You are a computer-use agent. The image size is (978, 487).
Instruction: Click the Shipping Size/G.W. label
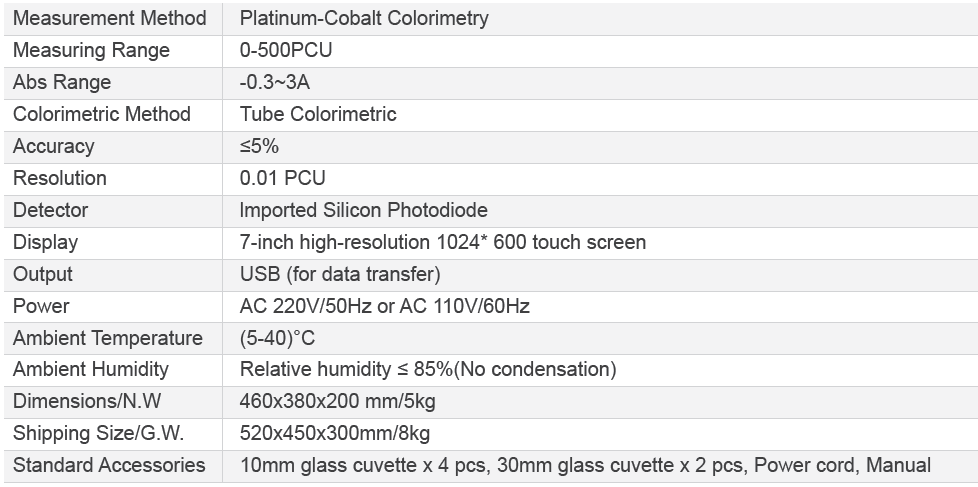99,433
